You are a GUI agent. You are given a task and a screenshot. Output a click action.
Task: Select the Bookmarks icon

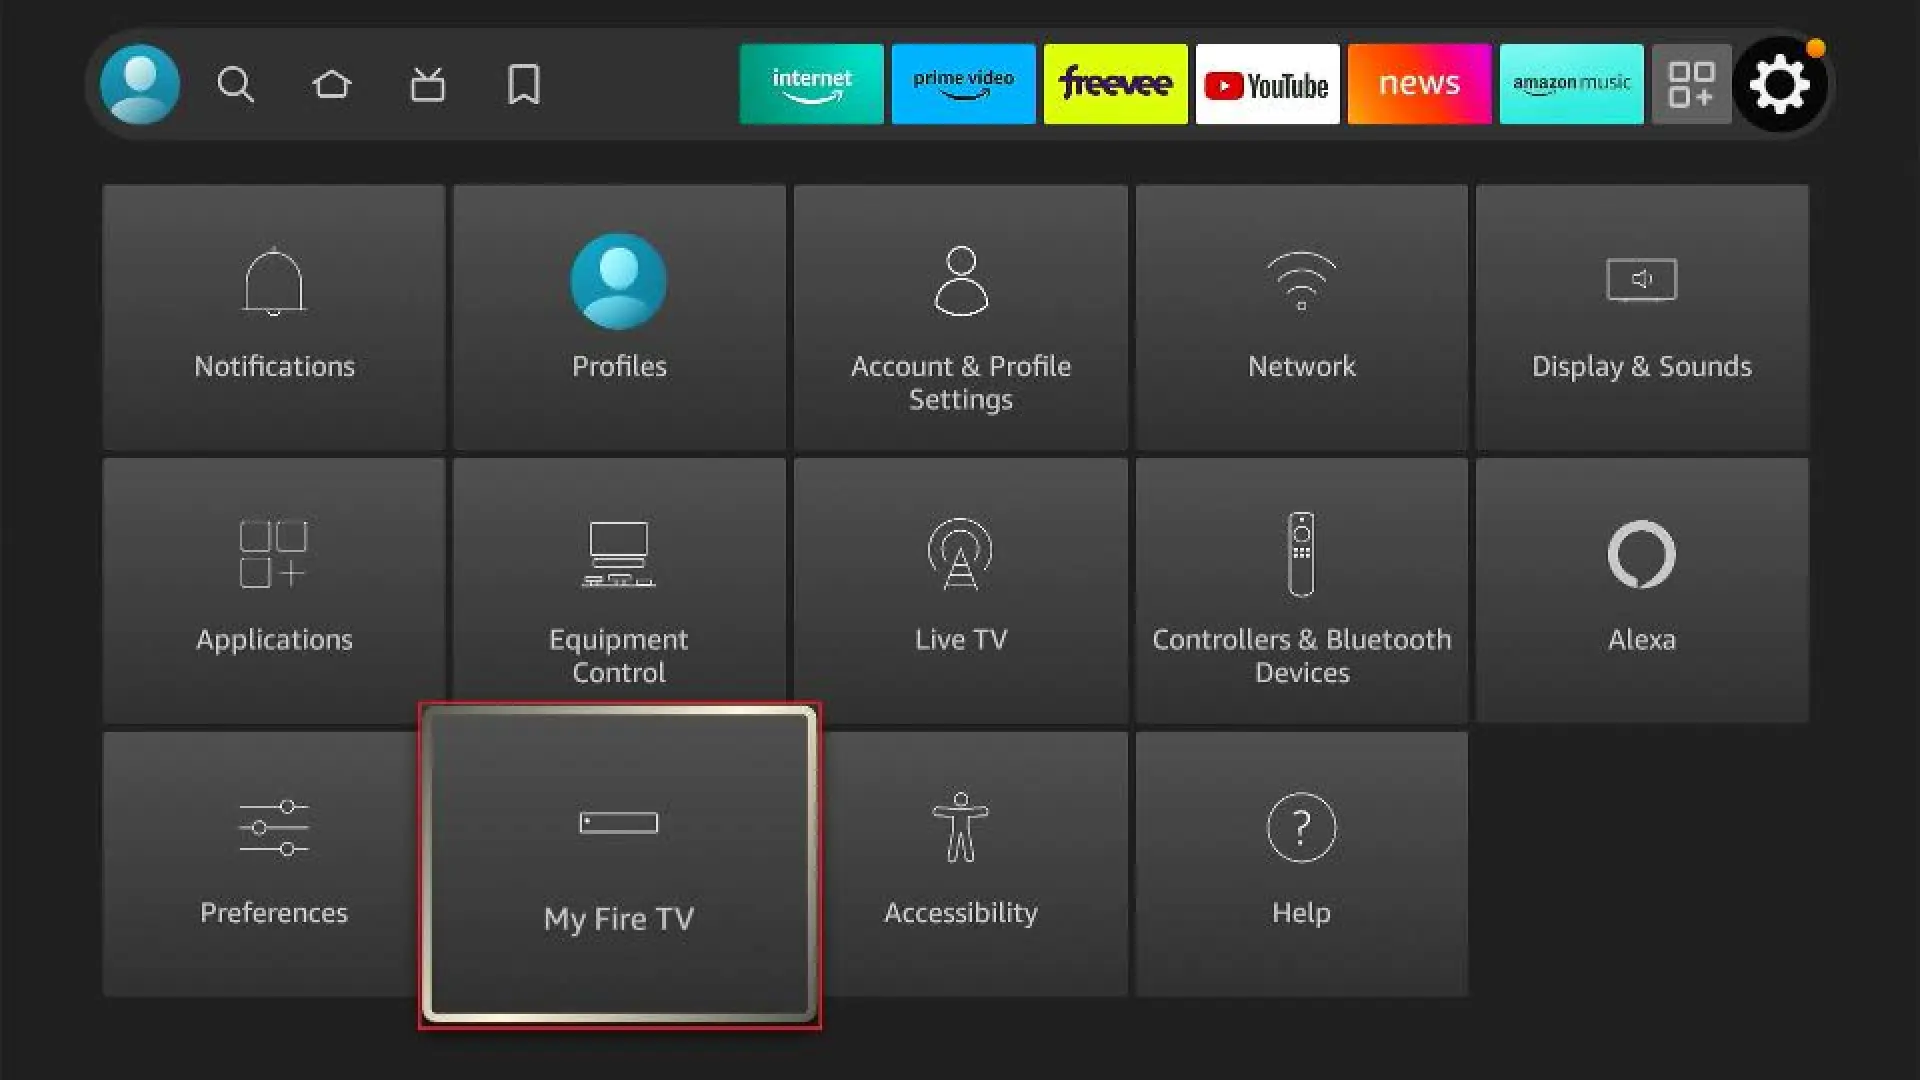coord(524,83)
